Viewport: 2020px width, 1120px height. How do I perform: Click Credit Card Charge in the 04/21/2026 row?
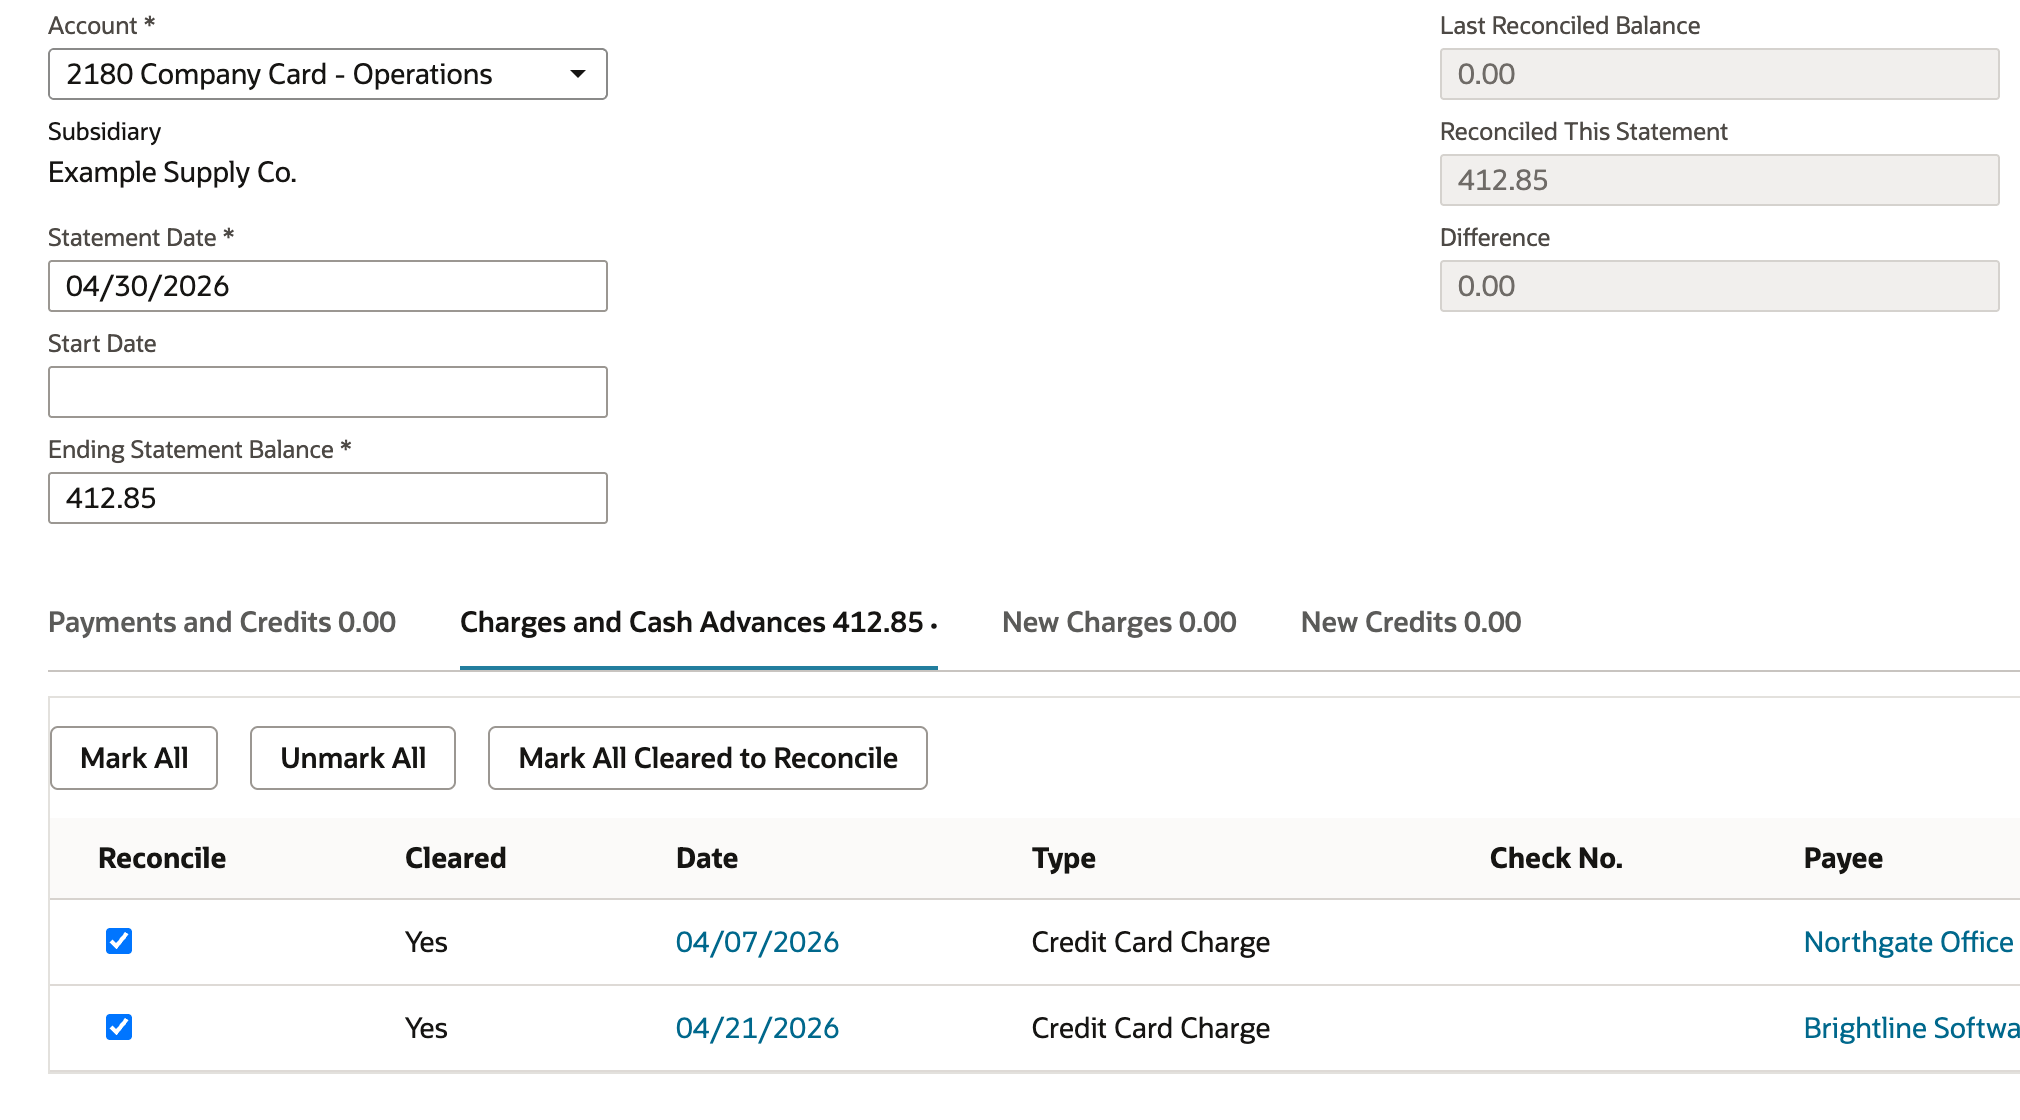1151,1028
